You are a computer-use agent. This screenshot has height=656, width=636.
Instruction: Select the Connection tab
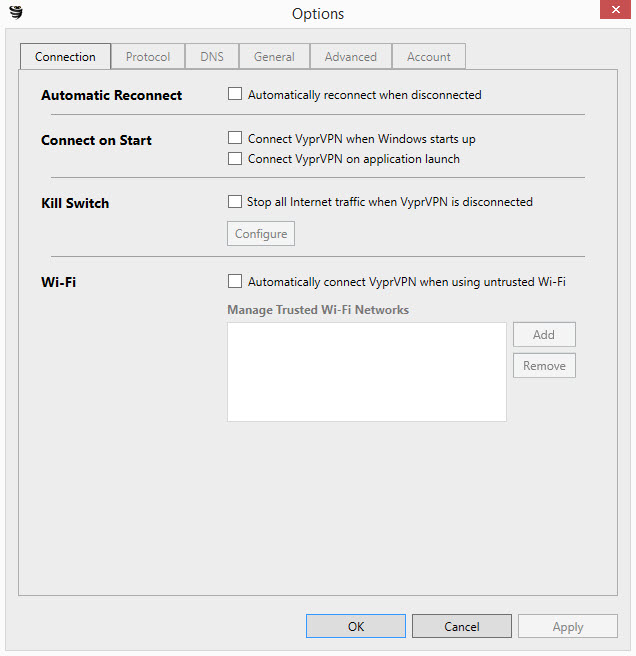click(x=65, y=56)
